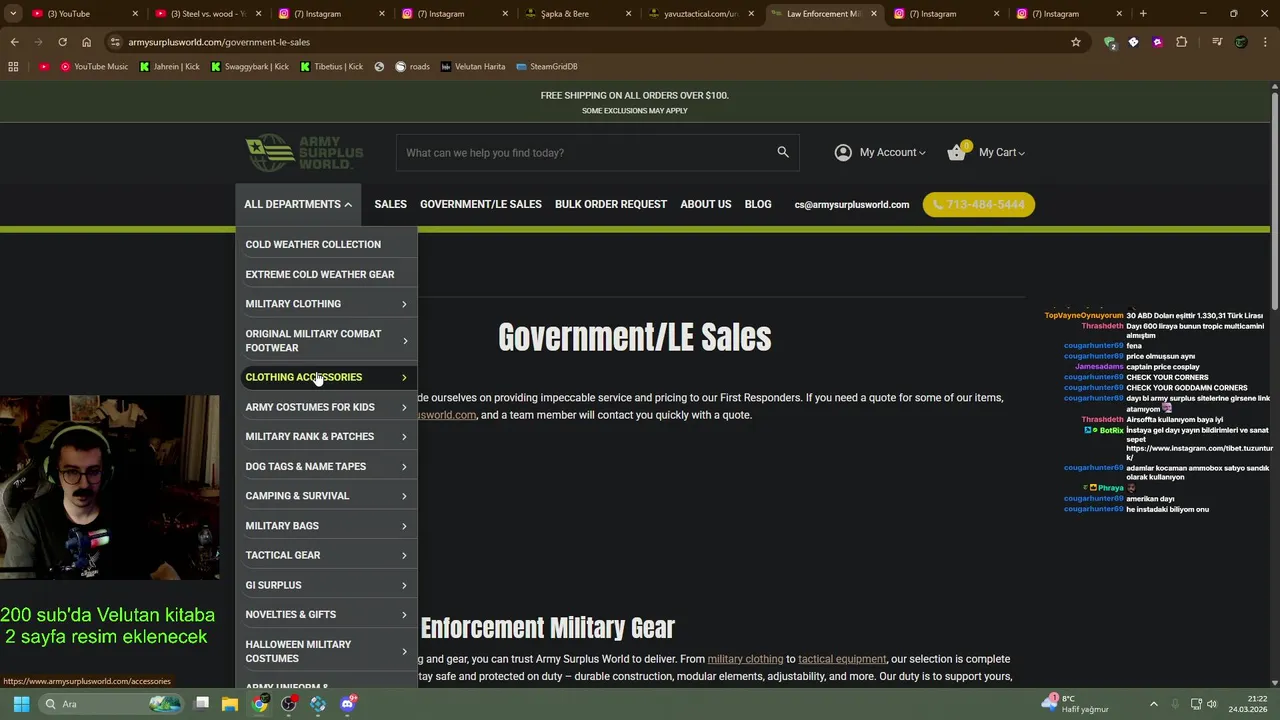Expand ARMY COSTUMES FOR KIDS submenu
The width and height of the screenshot is (1280, 720).
(x=404, y=407)
